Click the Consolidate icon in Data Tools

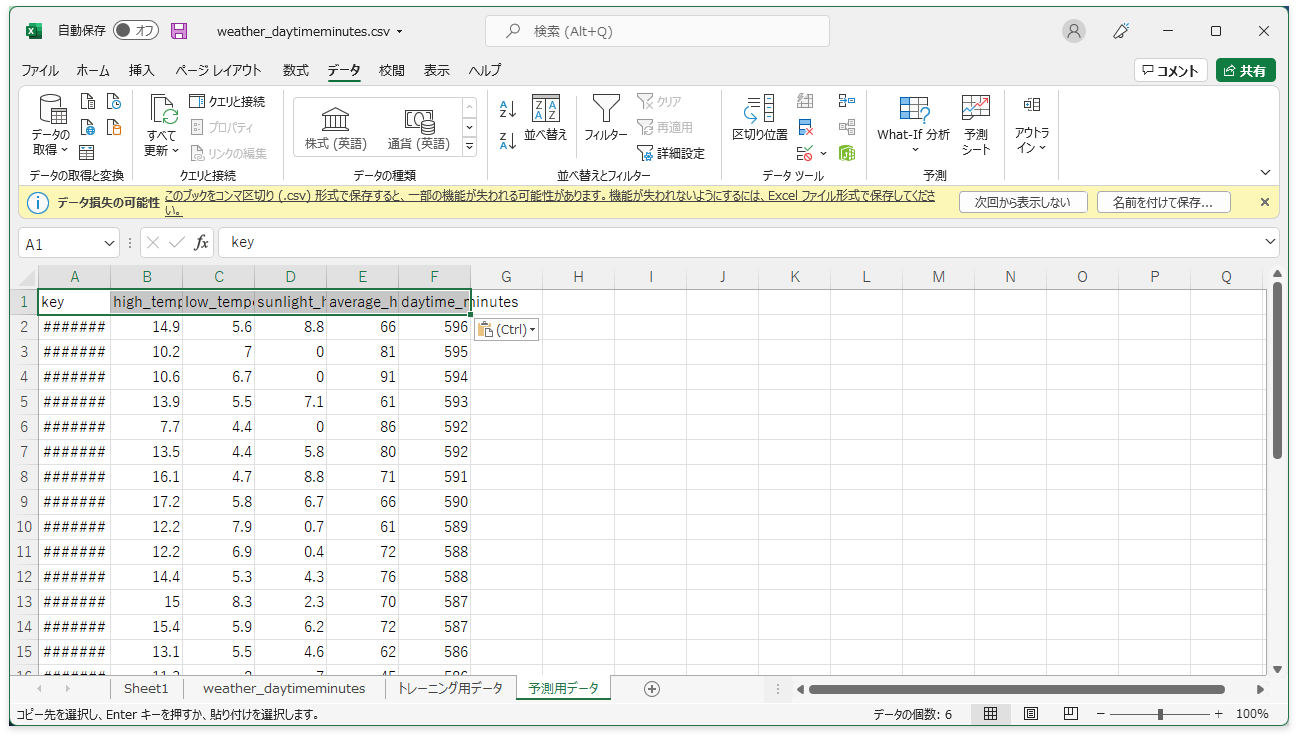[x=847, y=101]
